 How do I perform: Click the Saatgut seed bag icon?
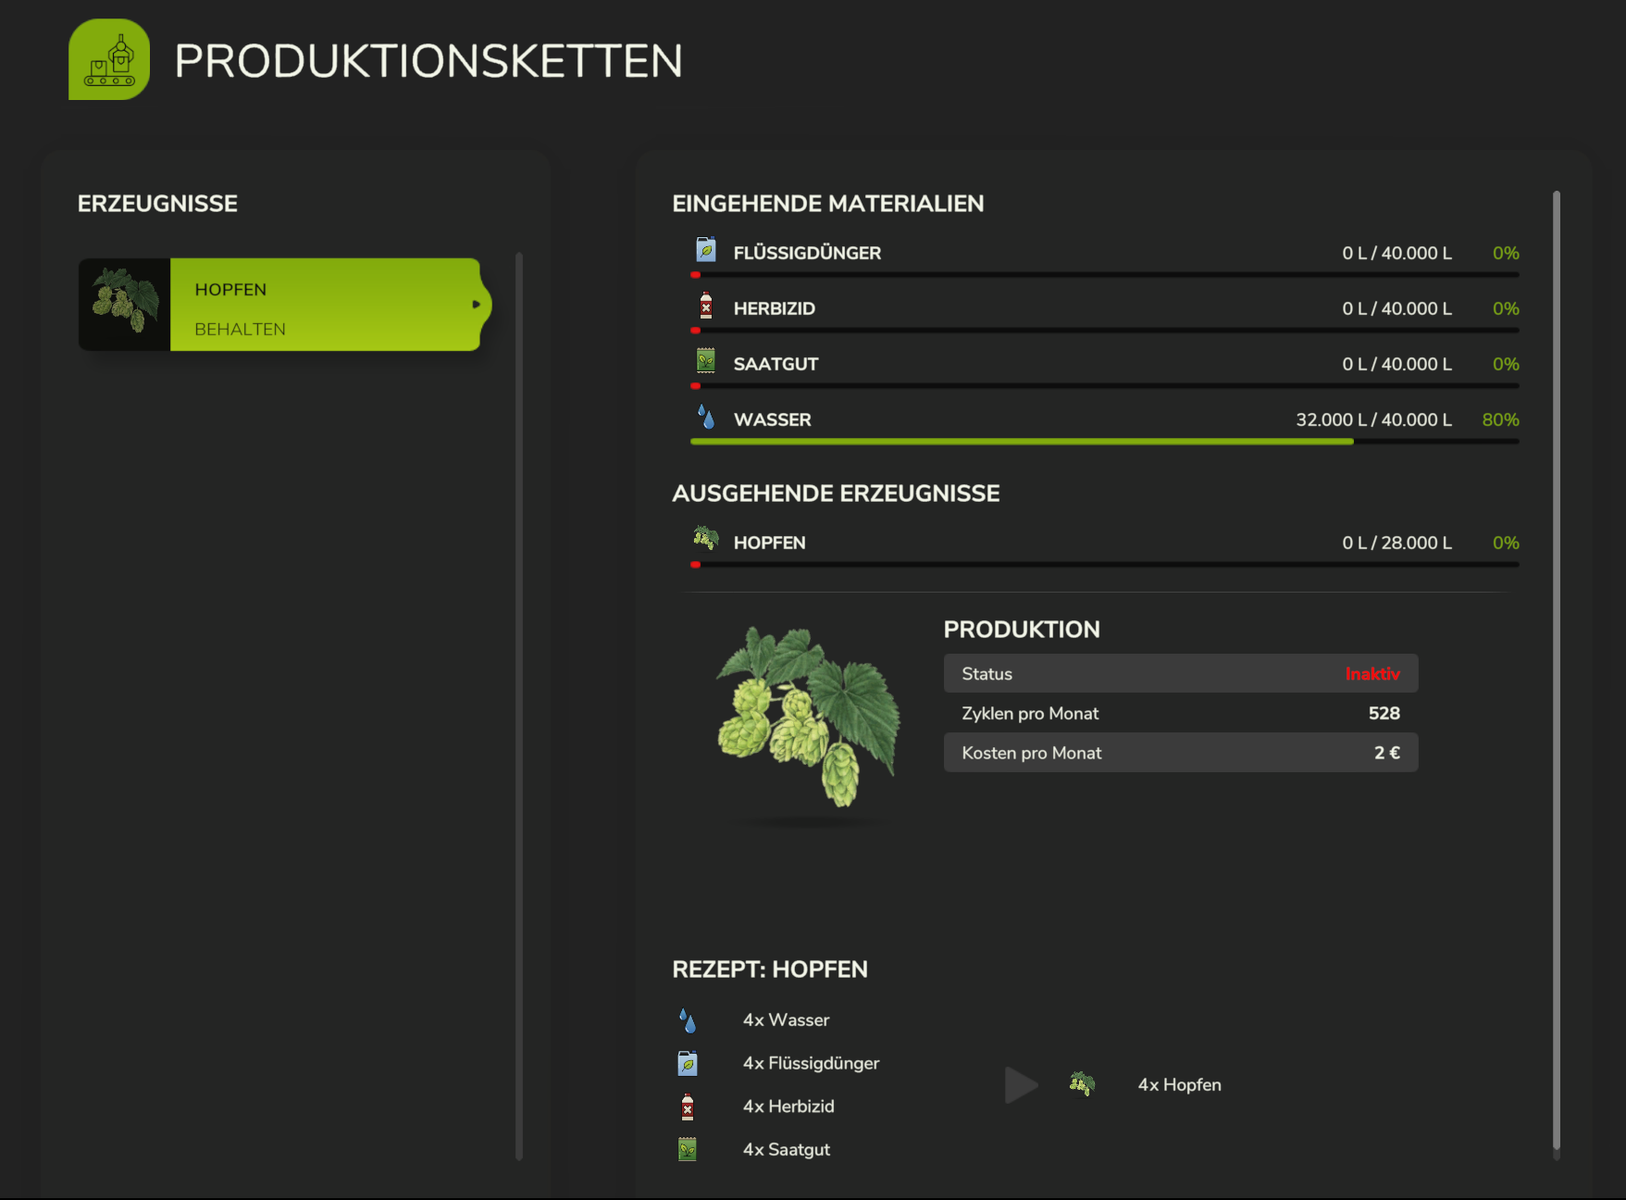click(x=706, y=361)
